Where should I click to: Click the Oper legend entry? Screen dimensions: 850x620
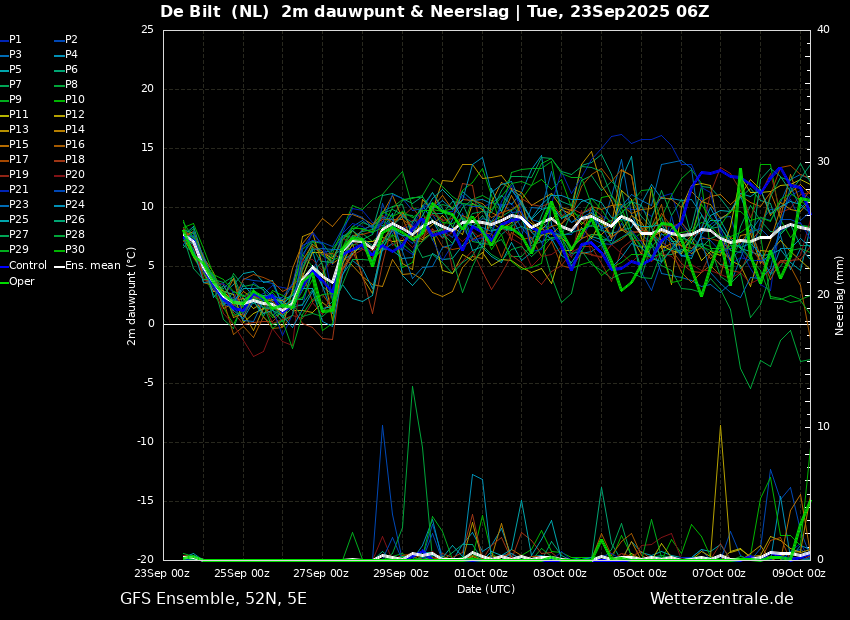pyautogui.click(x=22, y=282)
